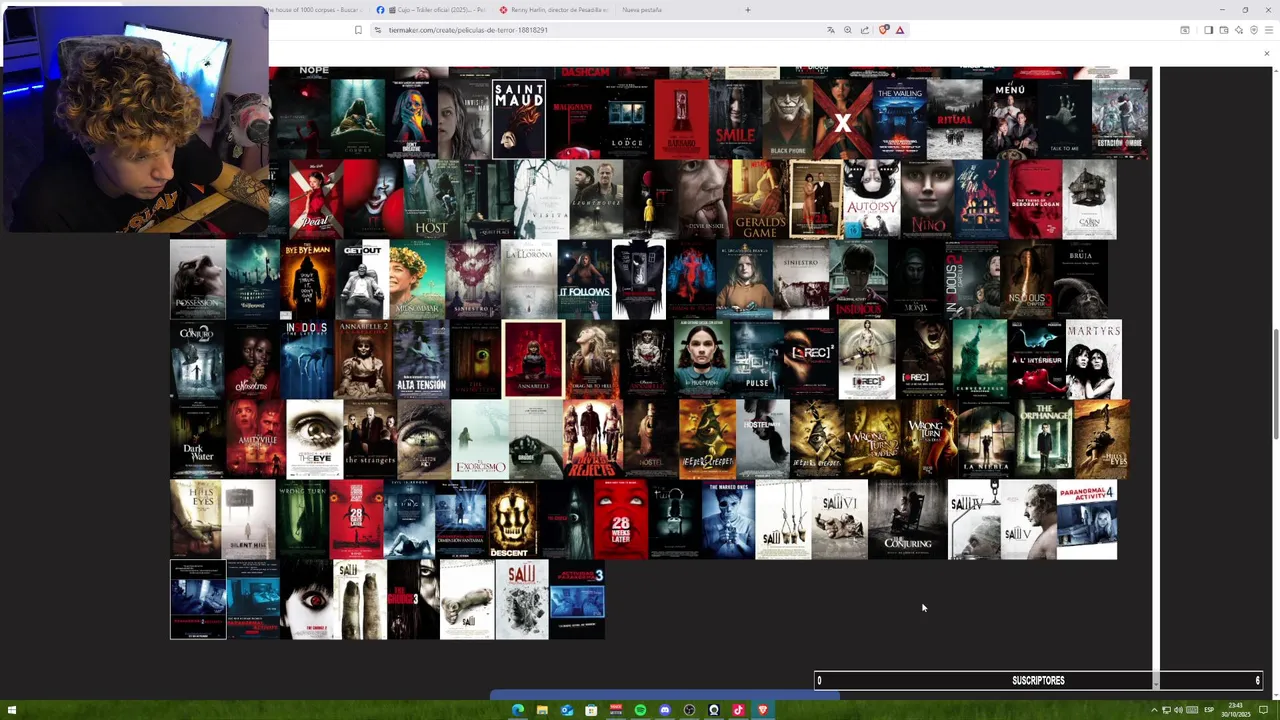Select The Eye poster
This screenshot has width=1280, height=720.
tap(315, 439)
